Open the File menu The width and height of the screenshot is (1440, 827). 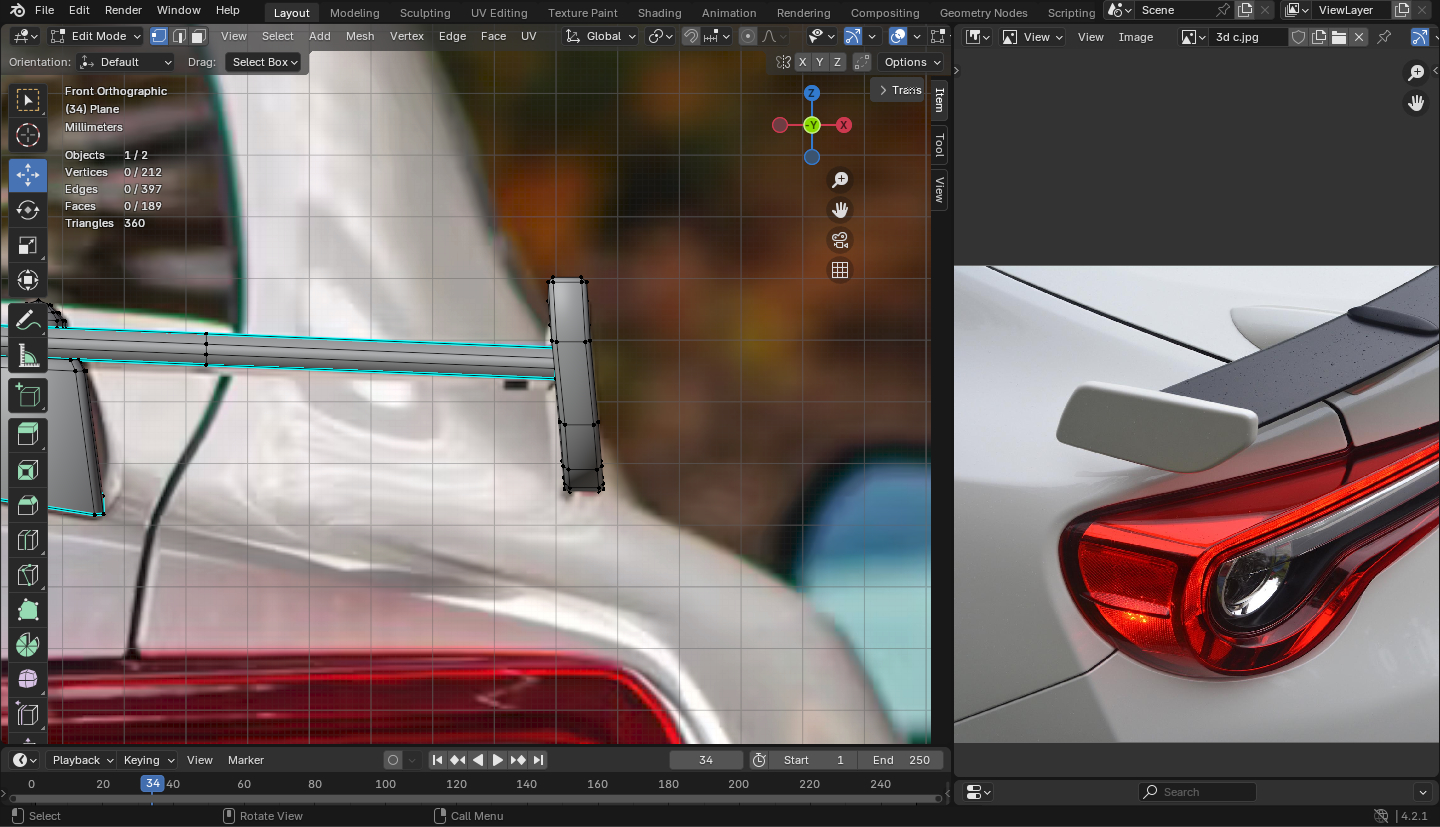click(44, 10)
